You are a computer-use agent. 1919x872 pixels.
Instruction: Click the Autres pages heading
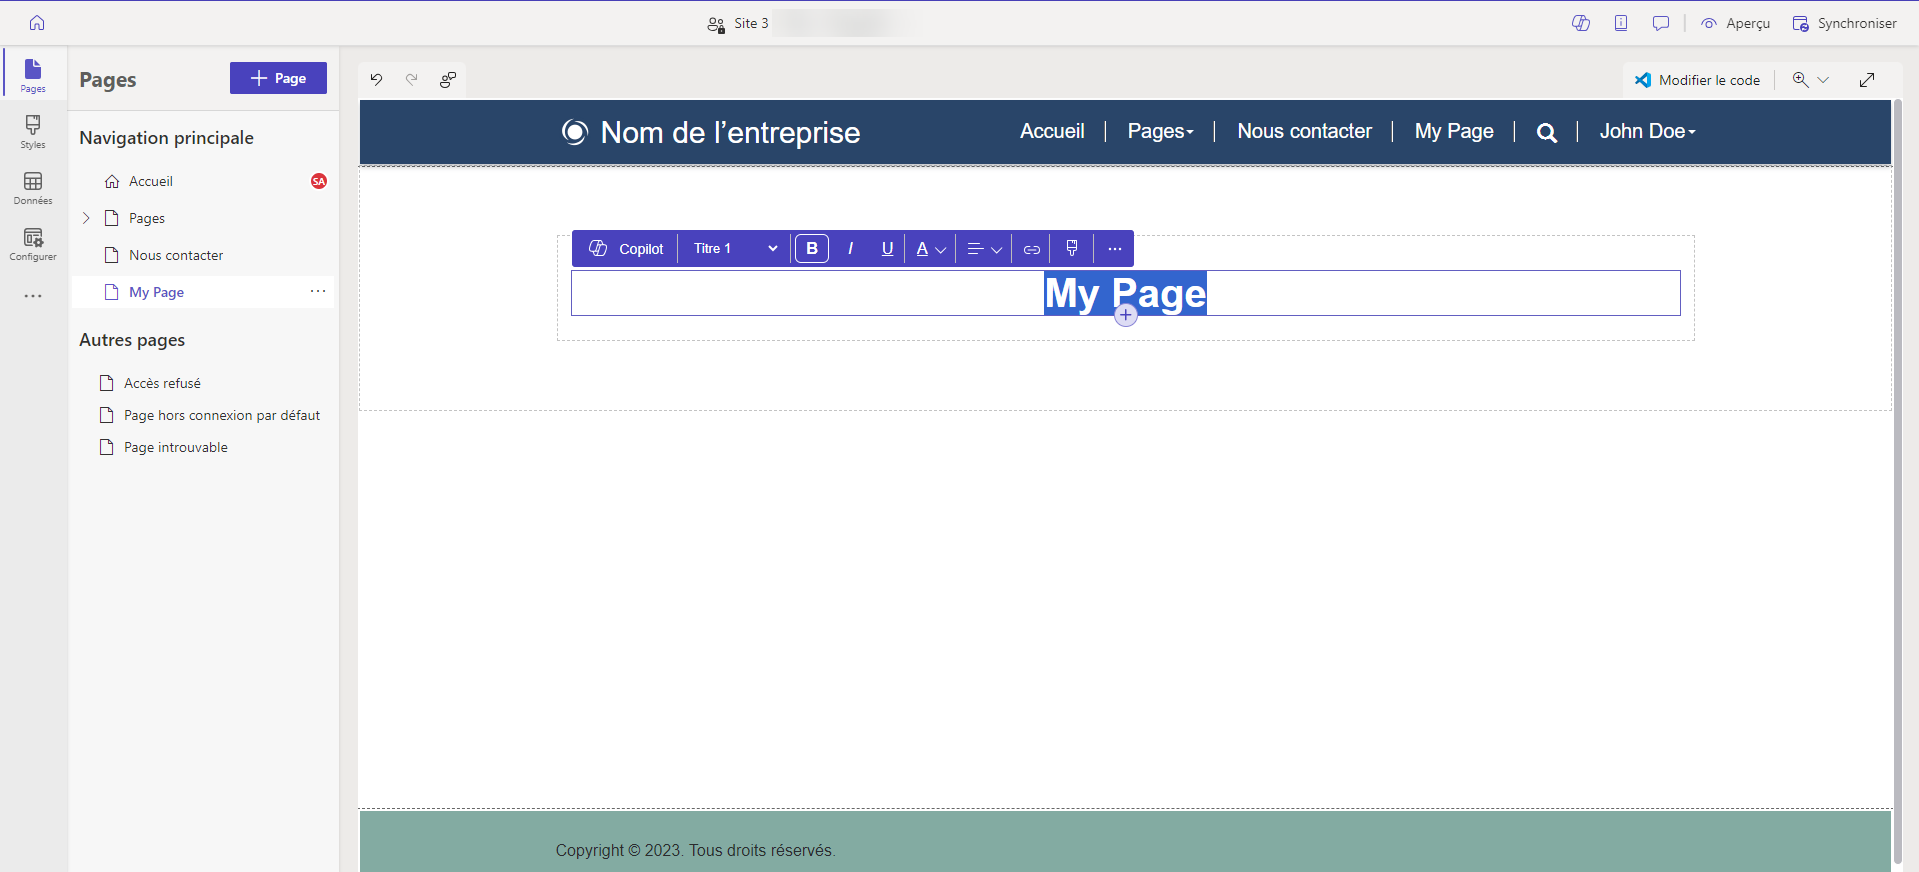click(x=132, y=340)
